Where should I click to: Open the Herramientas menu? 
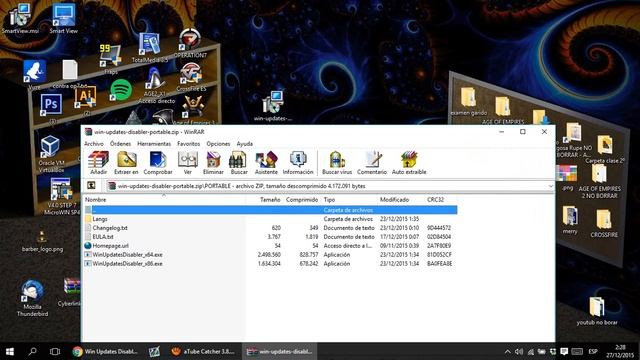click(x=154, y=144)
